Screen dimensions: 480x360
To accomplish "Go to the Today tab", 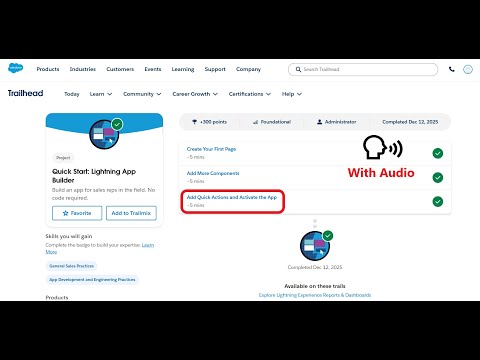I will (72, 94).
